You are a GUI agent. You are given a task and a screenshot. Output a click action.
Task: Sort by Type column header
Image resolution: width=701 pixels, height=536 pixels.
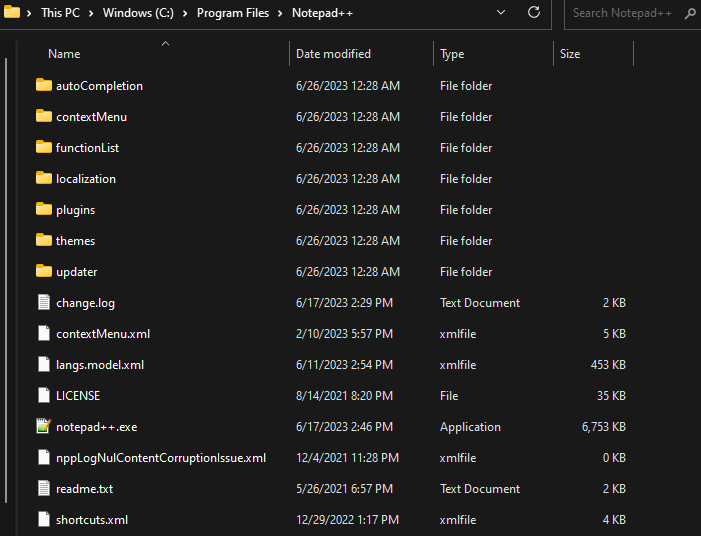tap(452, 54)
